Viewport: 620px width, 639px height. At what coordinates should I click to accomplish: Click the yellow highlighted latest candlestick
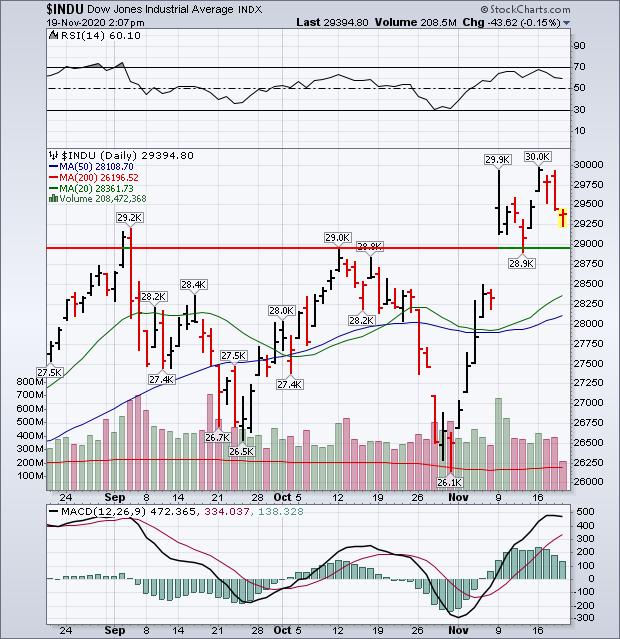(563, 217)
